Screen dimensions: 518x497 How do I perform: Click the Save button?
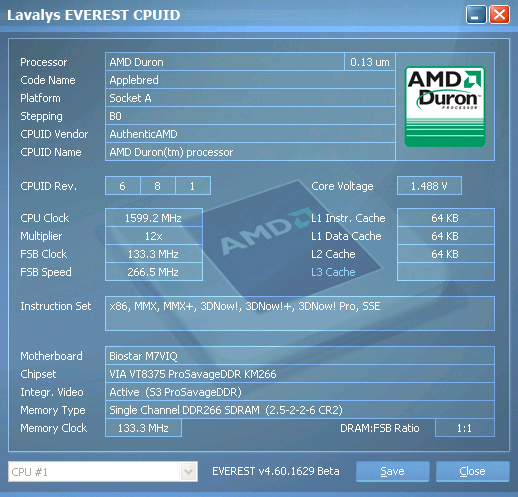click(x=392, y=471)
